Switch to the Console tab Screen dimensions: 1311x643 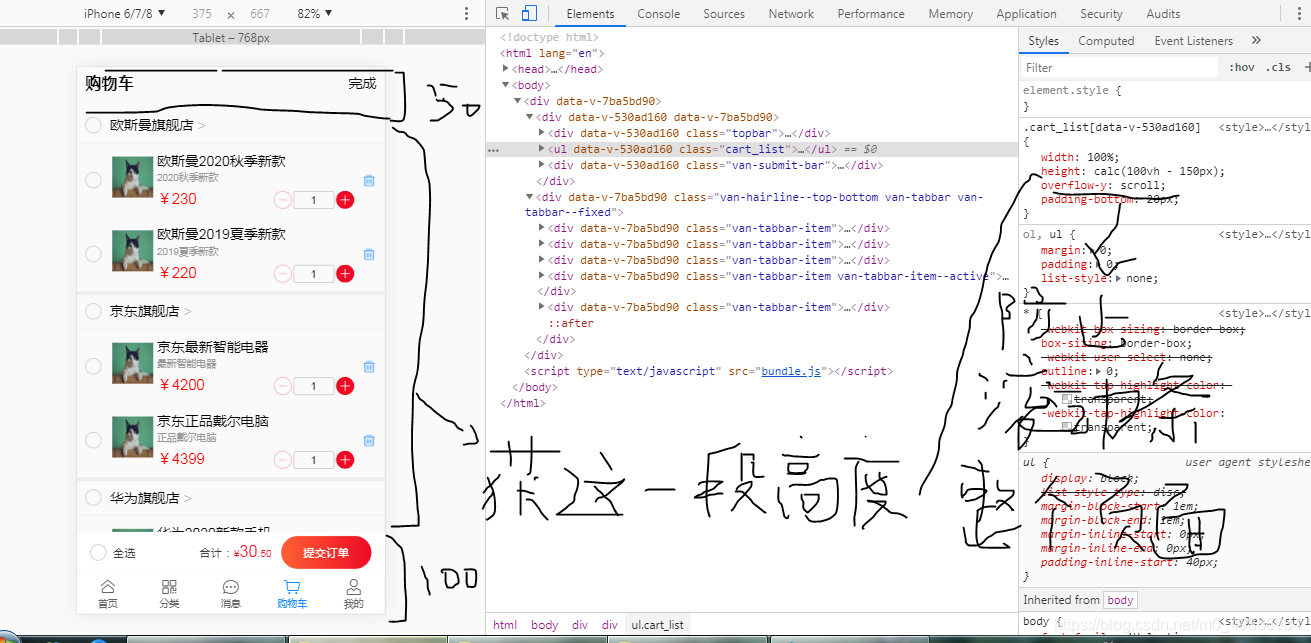tap(659, 14)
